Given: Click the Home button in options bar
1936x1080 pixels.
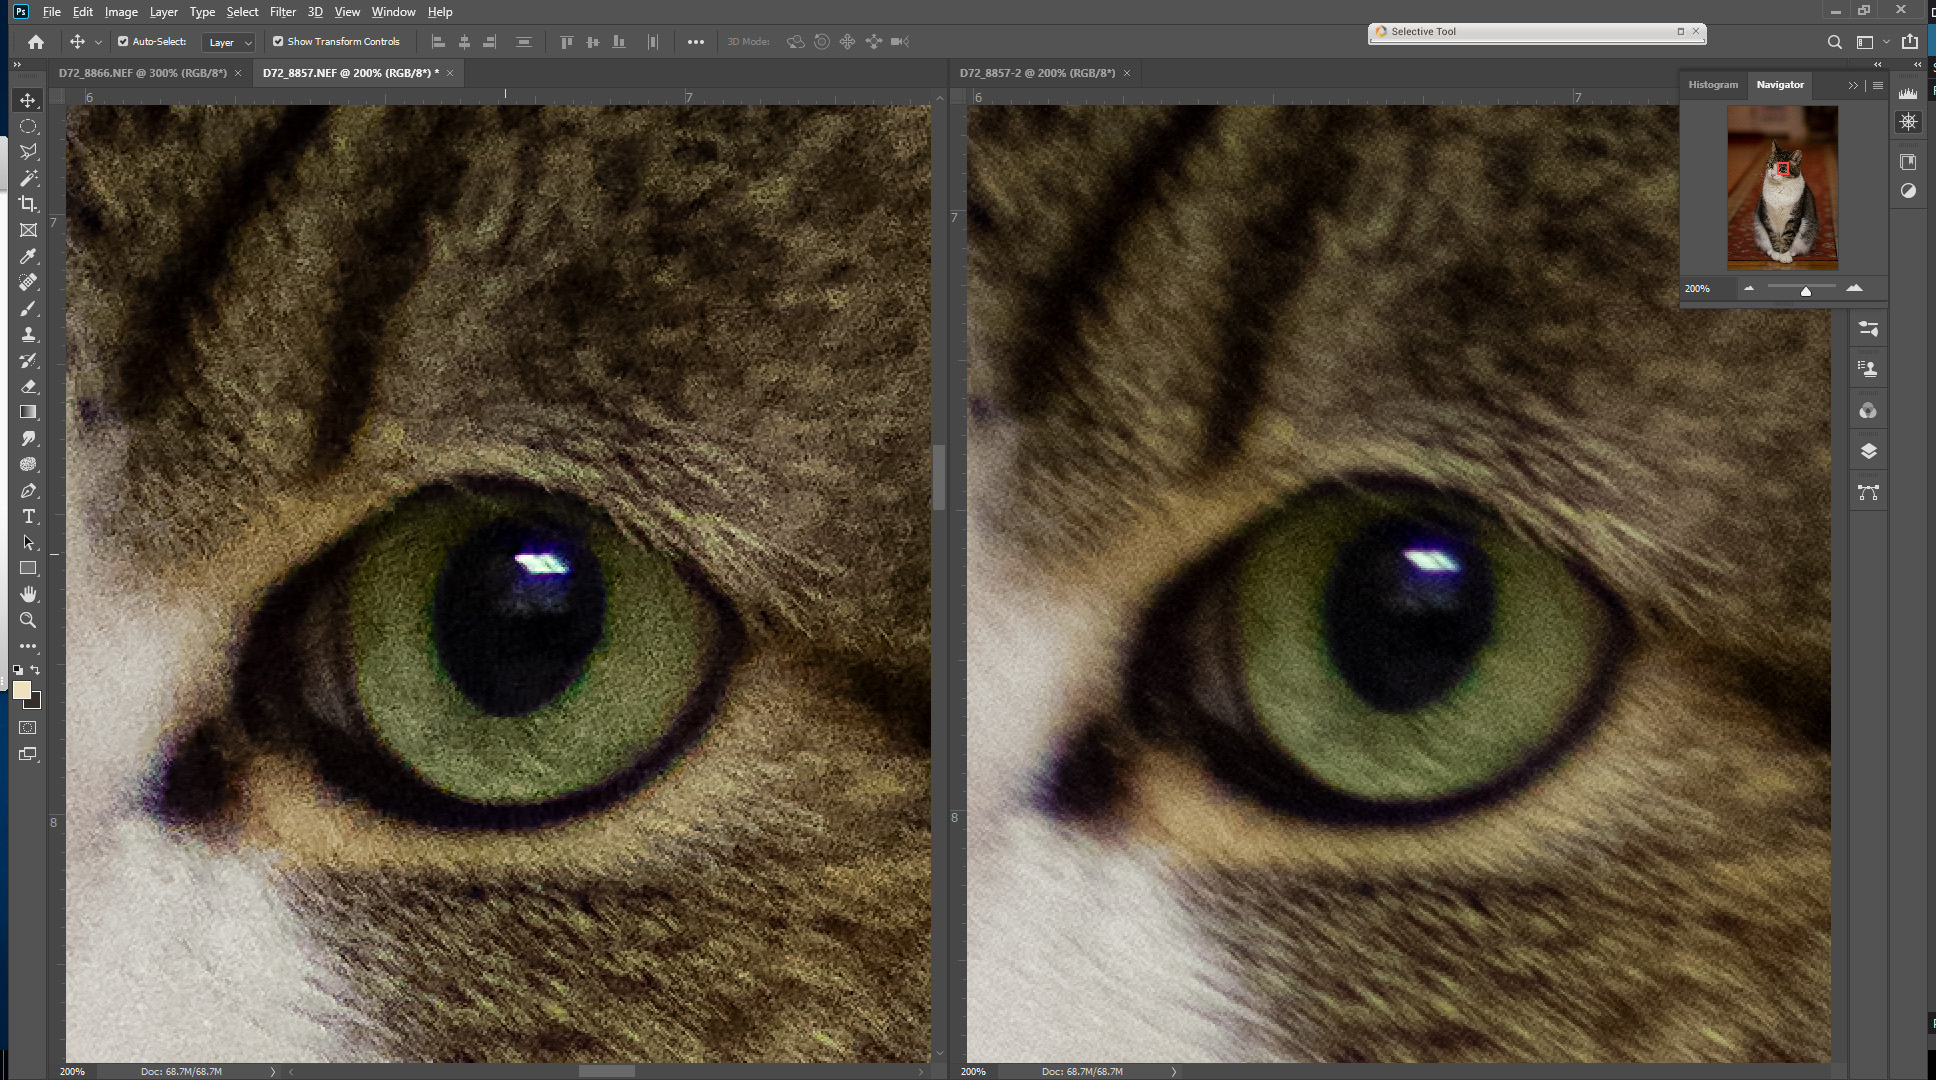Looking at the screenshot, I should click(x=36, y=42).
